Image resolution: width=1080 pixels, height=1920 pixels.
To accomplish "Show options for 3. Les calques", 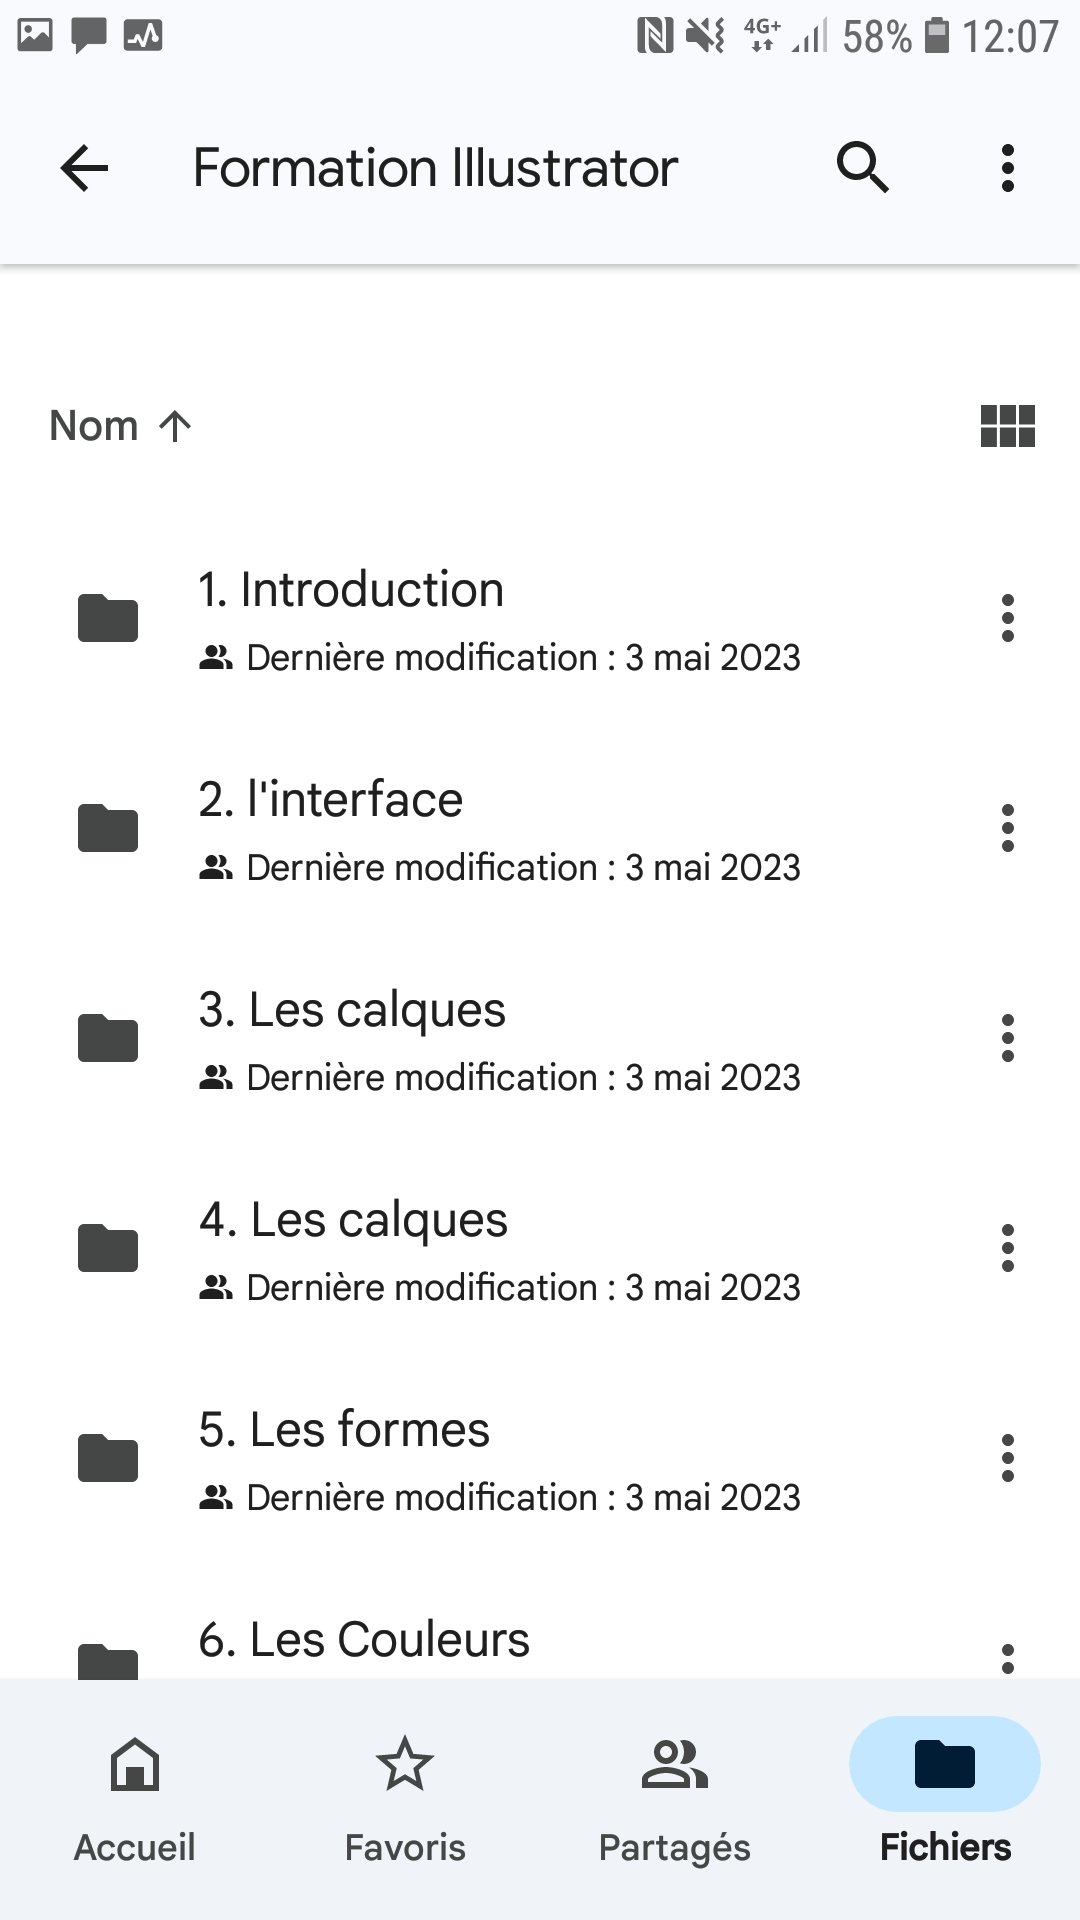I will pyautogui.click(x=1007, y=1038).
